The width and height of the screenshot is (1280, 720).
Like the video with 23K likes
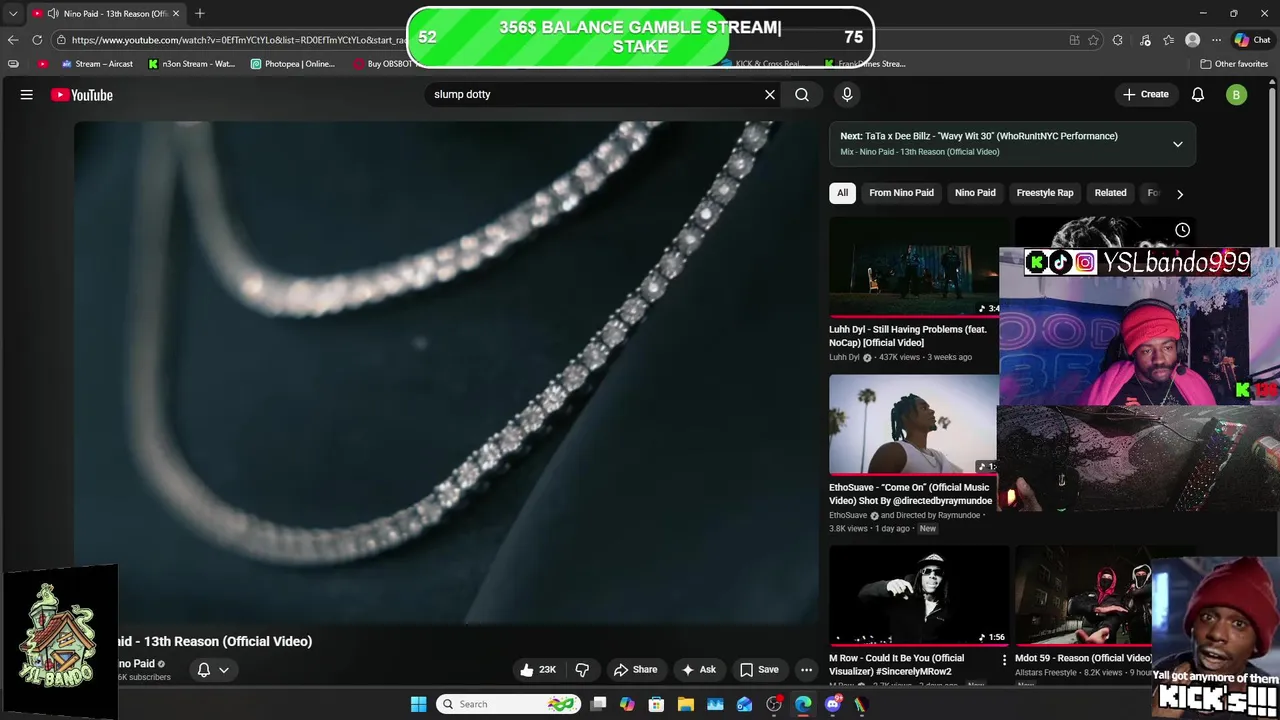[x=537, y=670]
